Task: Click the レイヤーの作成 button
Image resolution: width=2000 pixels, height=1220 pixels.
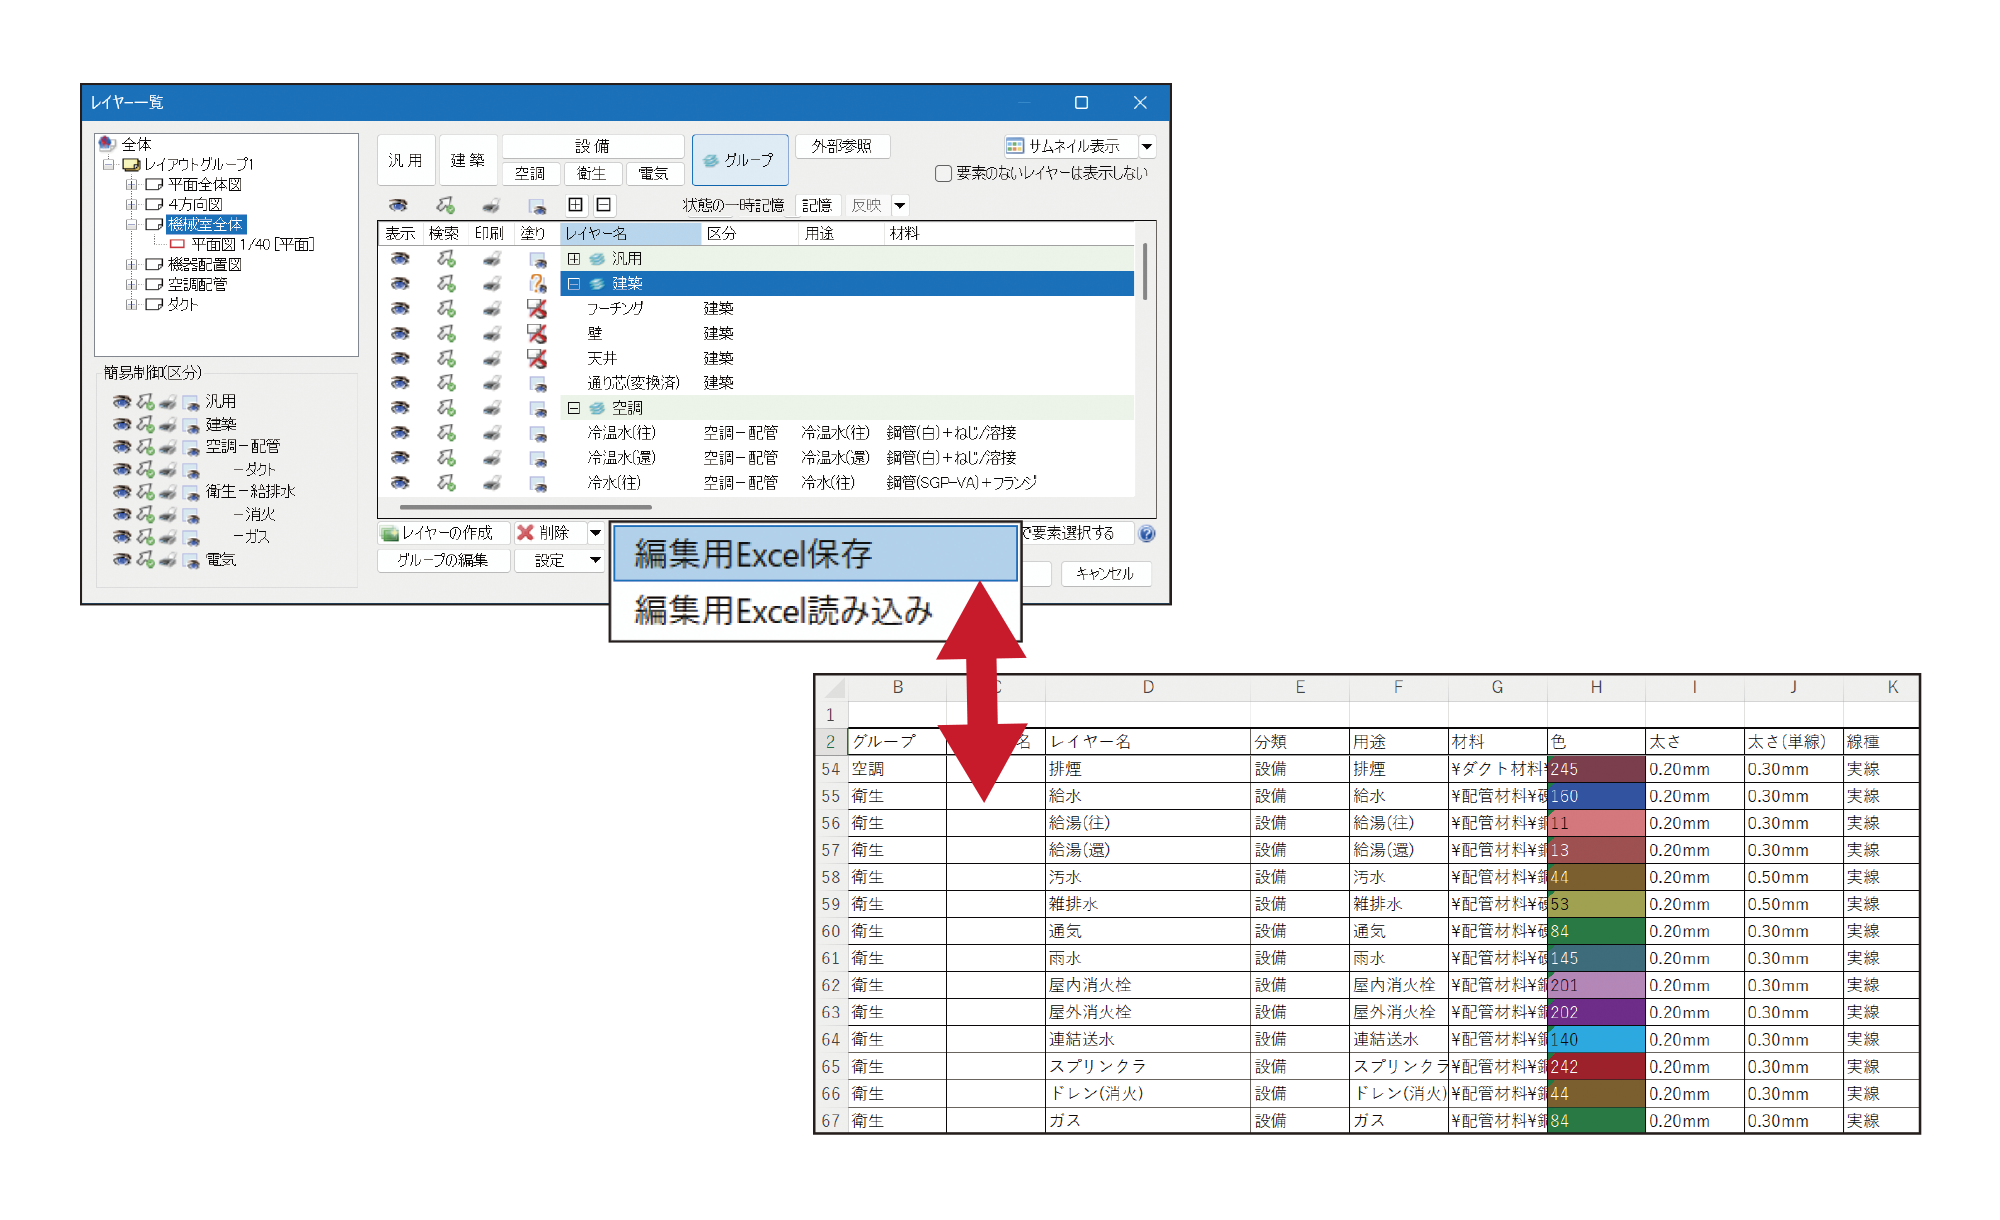Action: tap(443, 532)
